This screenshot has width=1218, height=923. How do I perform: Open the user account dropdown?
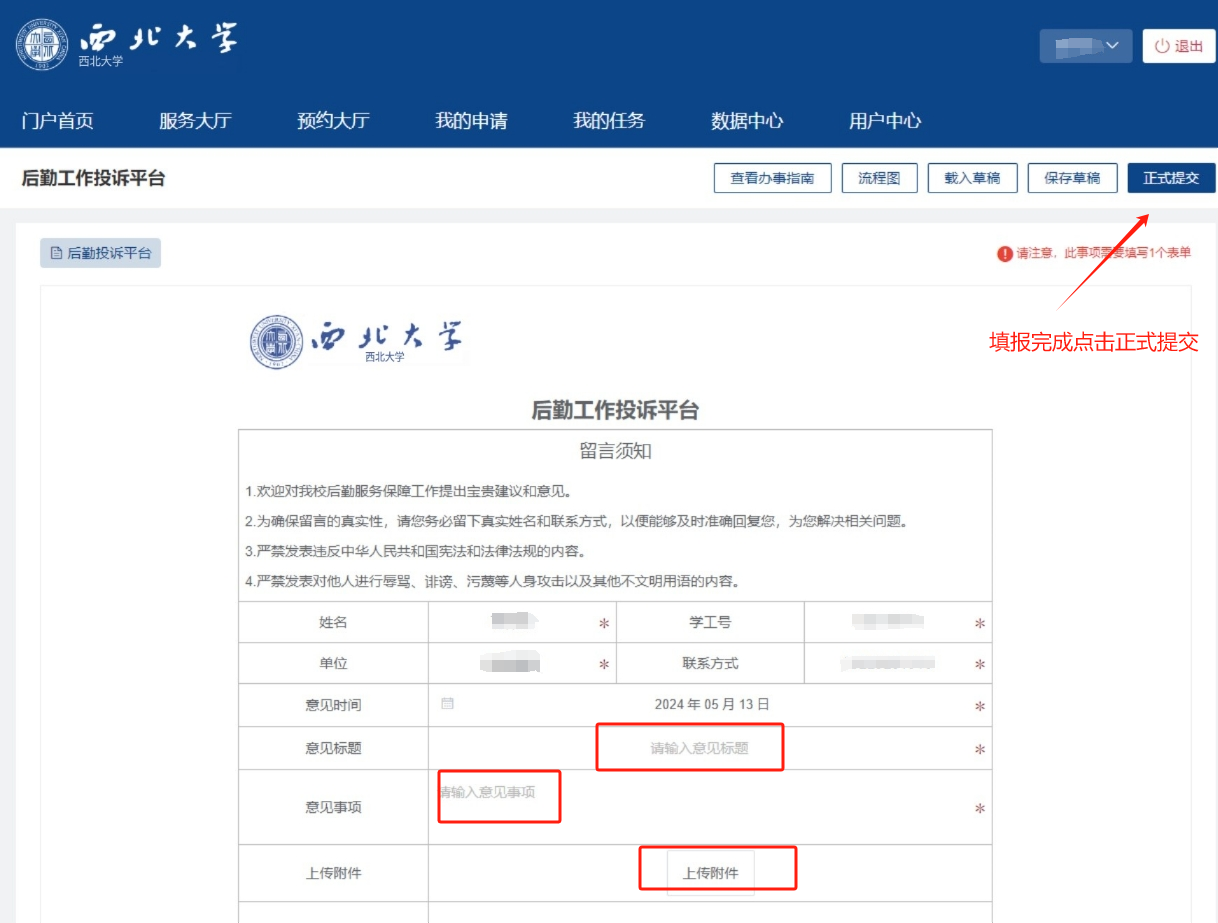tap(1085, 46)
